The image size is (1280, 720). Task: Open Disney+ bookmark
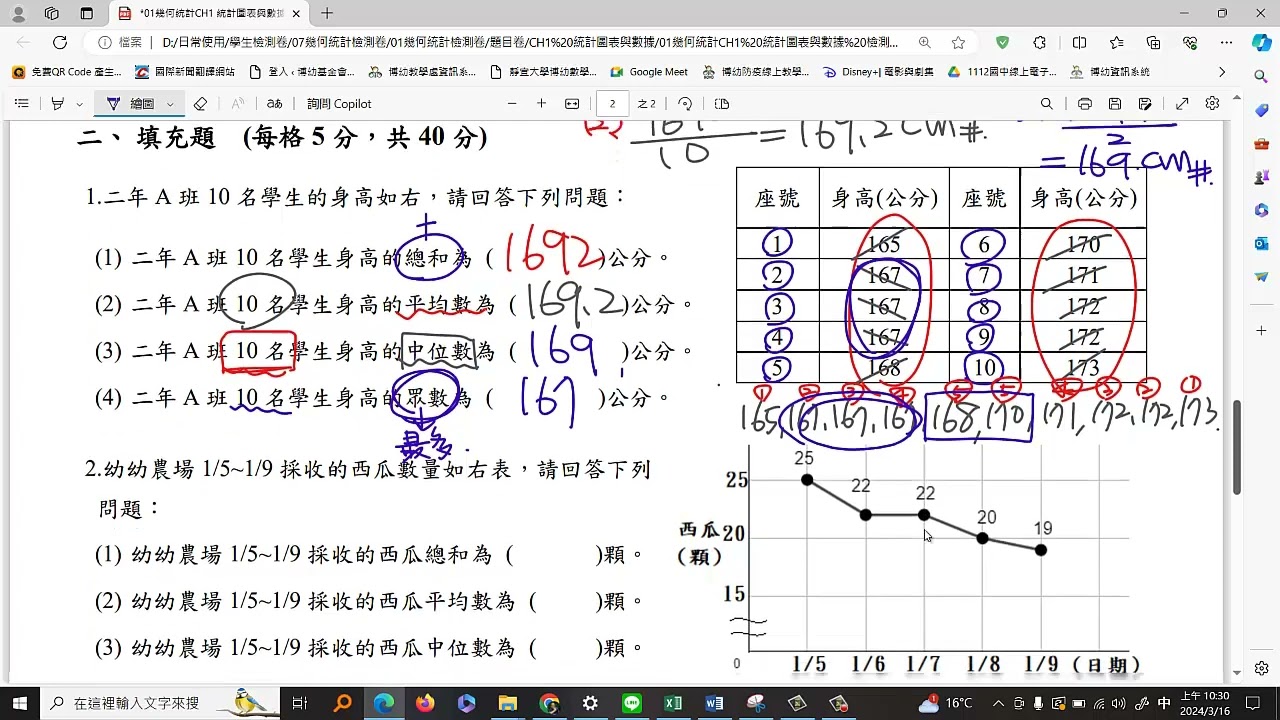coord(878,72)
